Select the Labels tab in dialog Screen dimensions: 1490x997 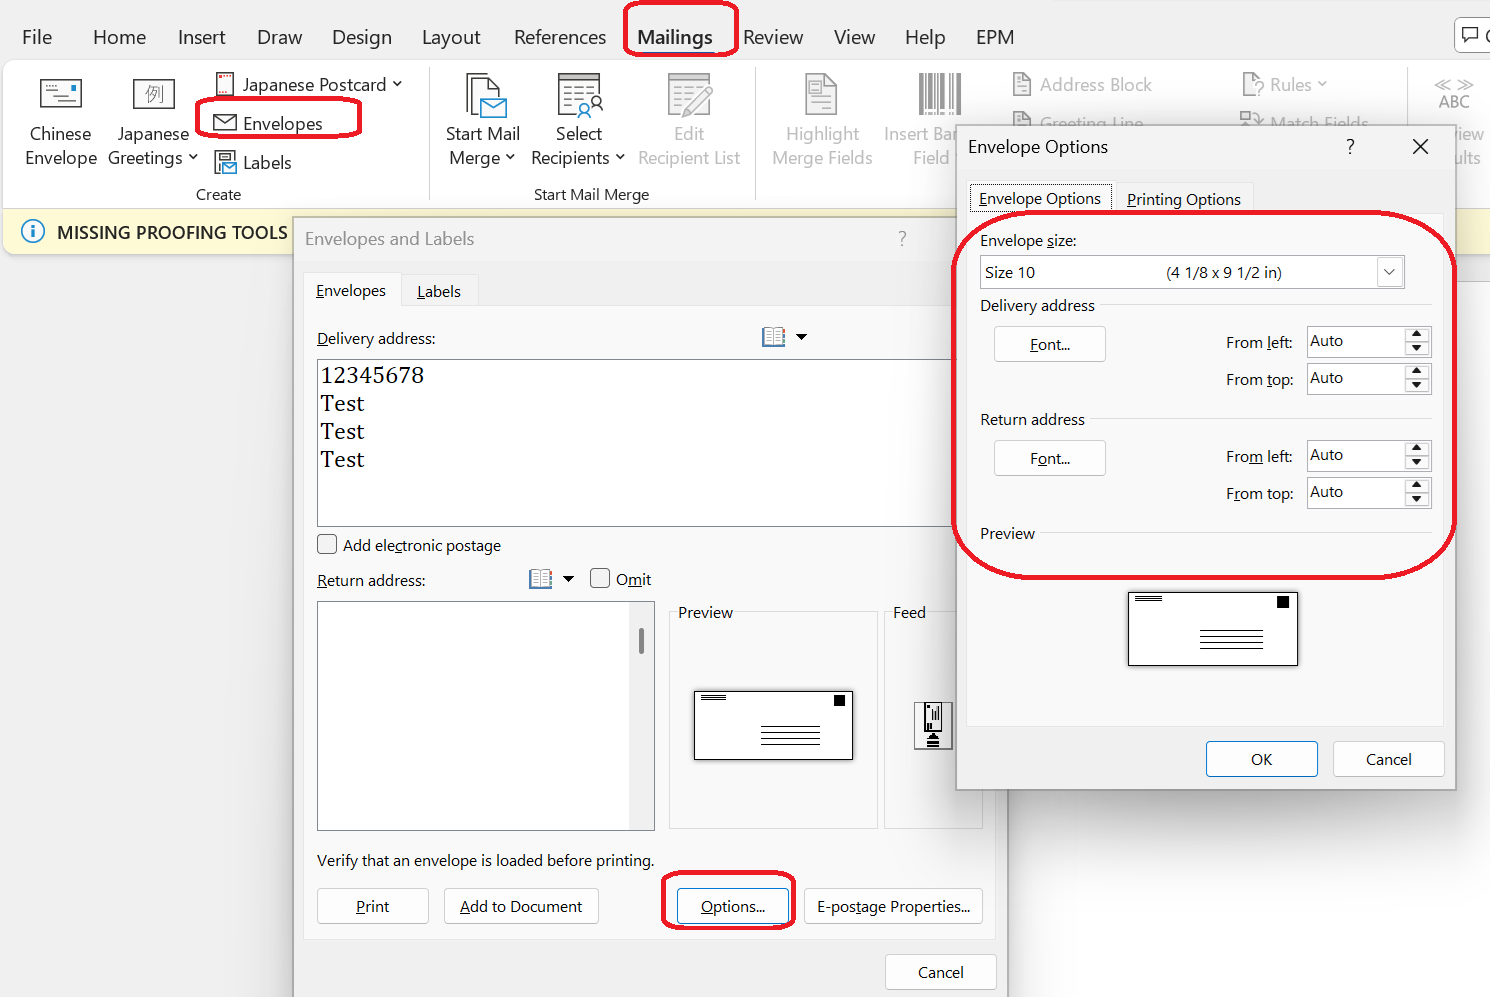(x=439, y=291)
